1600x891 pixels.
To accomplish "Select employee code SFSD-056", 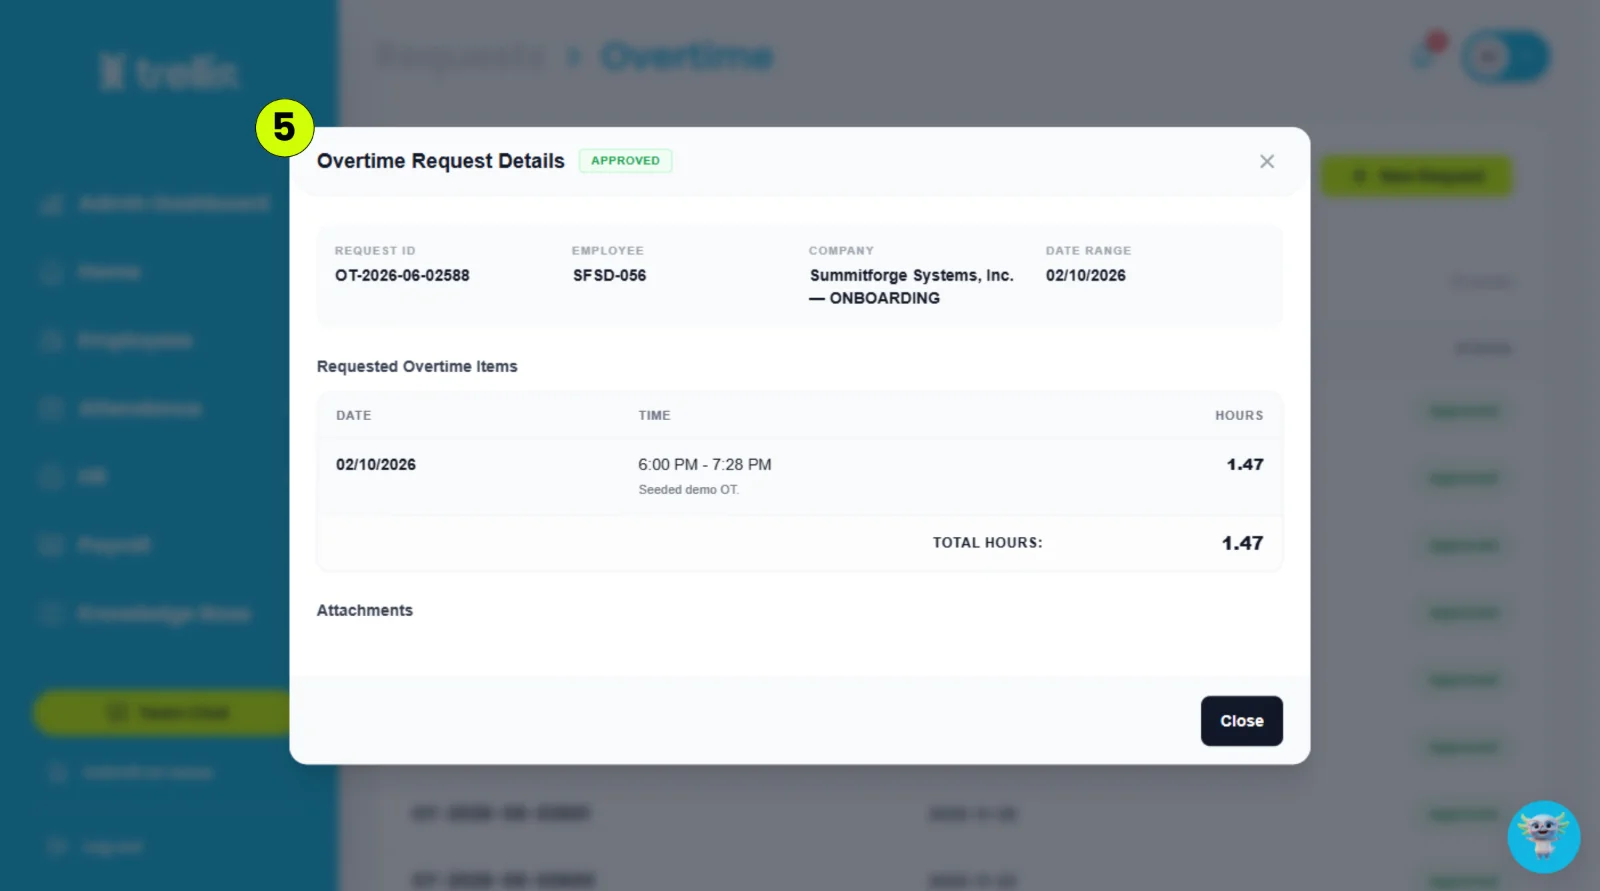I will click(609, 275).
